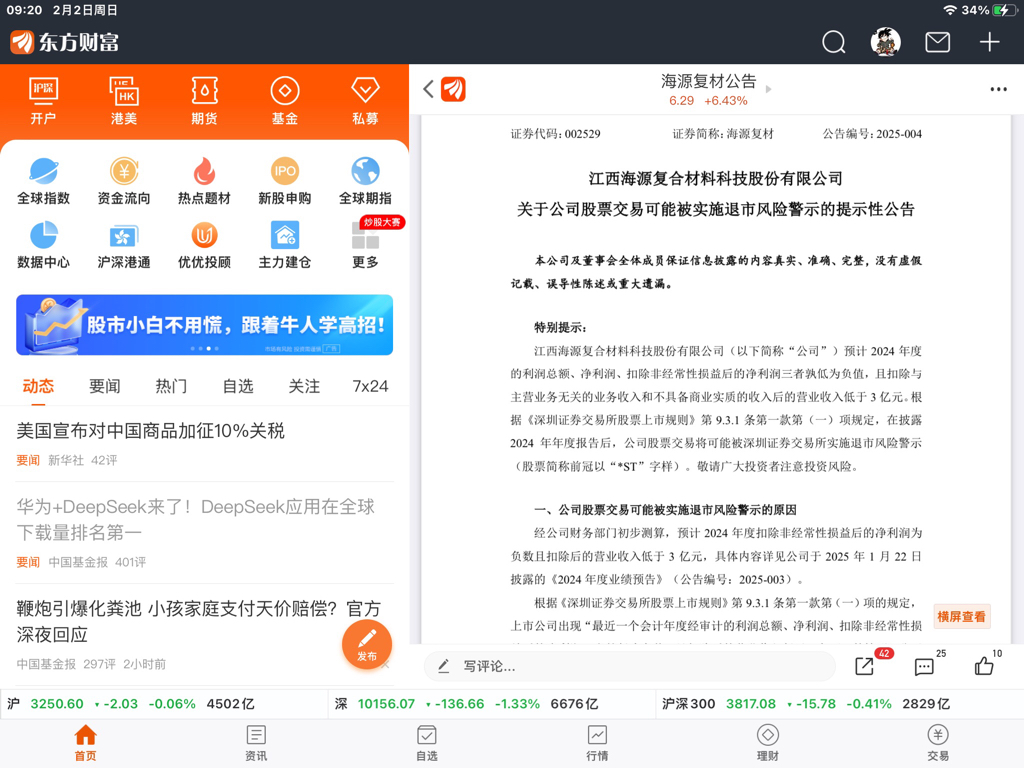Tap the Wi-Fi icon in status bar

point(950,10)
